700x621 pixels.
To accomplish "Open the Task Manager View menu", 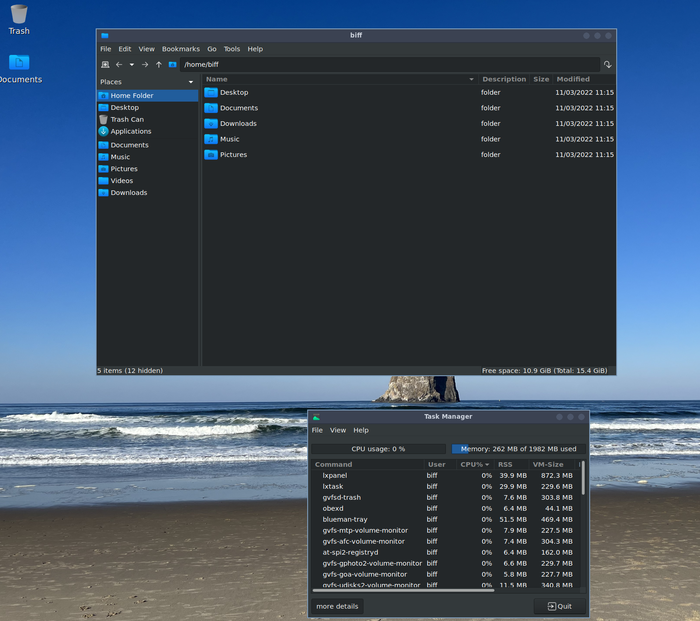I will [x=338, y=430].
